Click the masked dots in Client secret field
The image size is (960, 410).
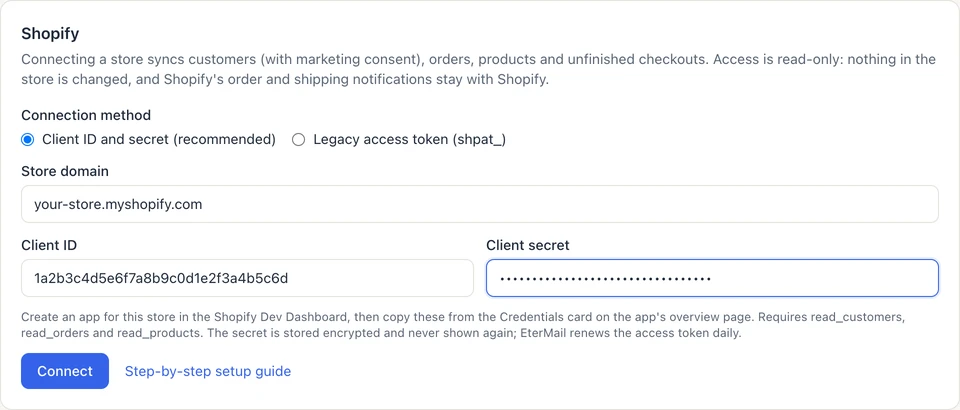[x=604, y=279]
